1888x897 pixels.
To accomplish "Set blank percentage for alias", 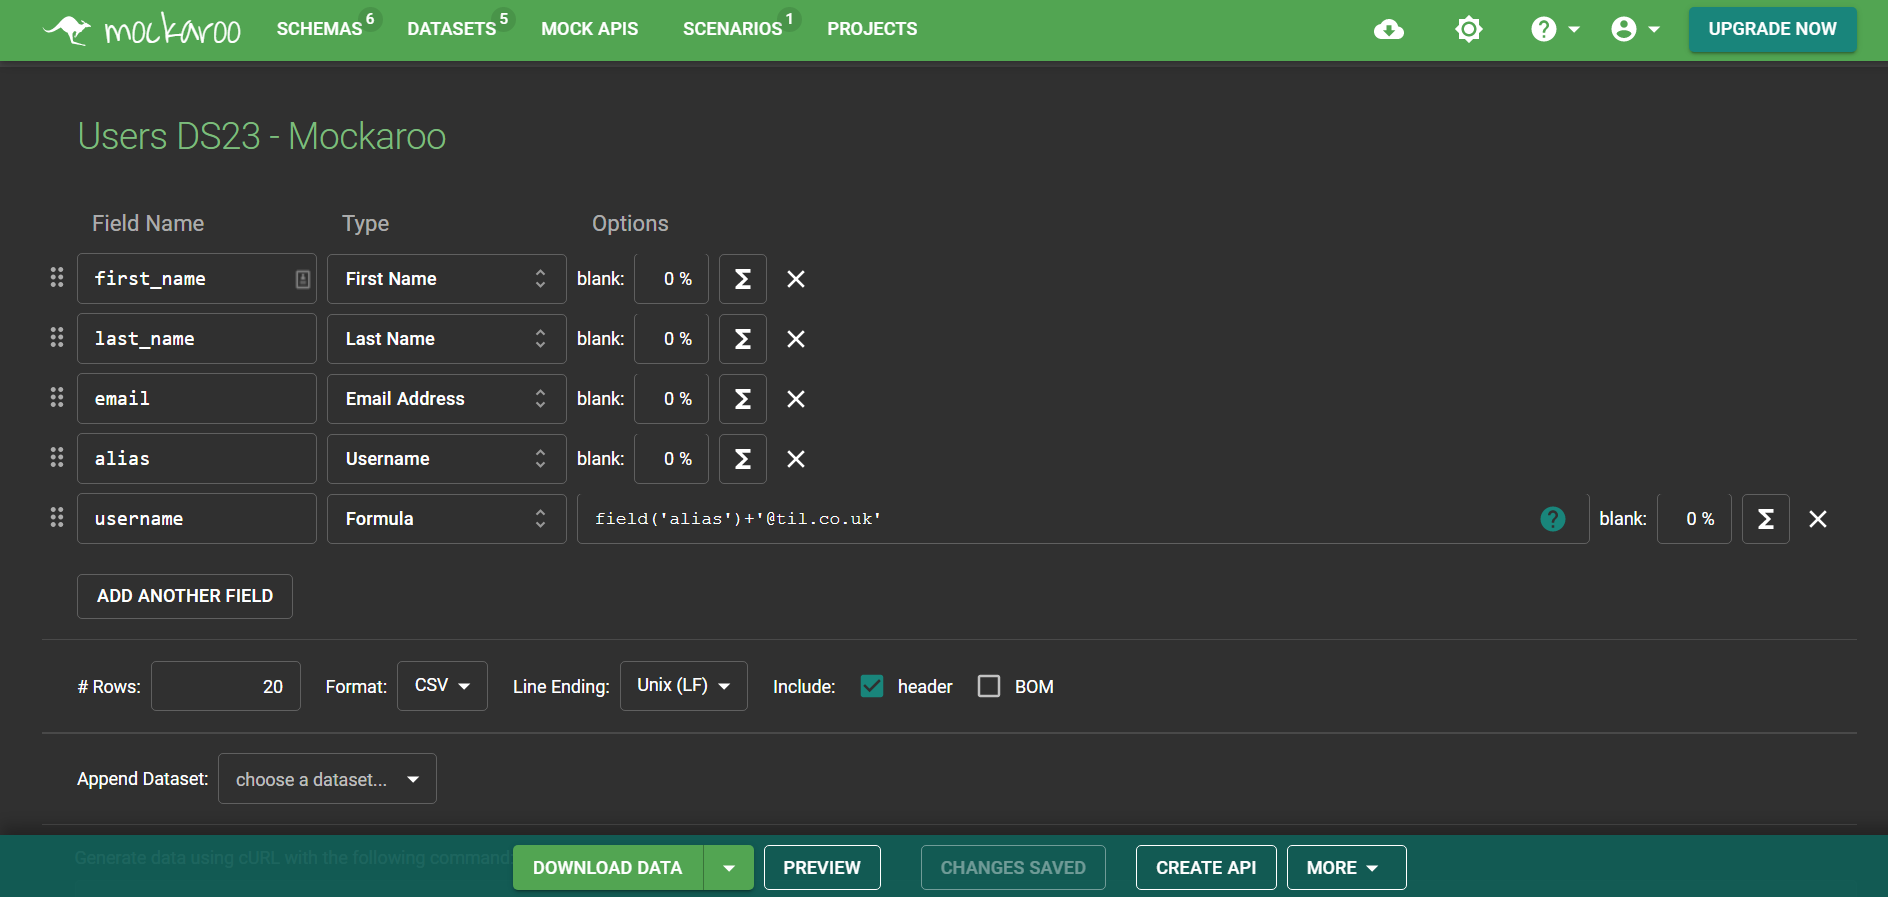I will [672, 459].
